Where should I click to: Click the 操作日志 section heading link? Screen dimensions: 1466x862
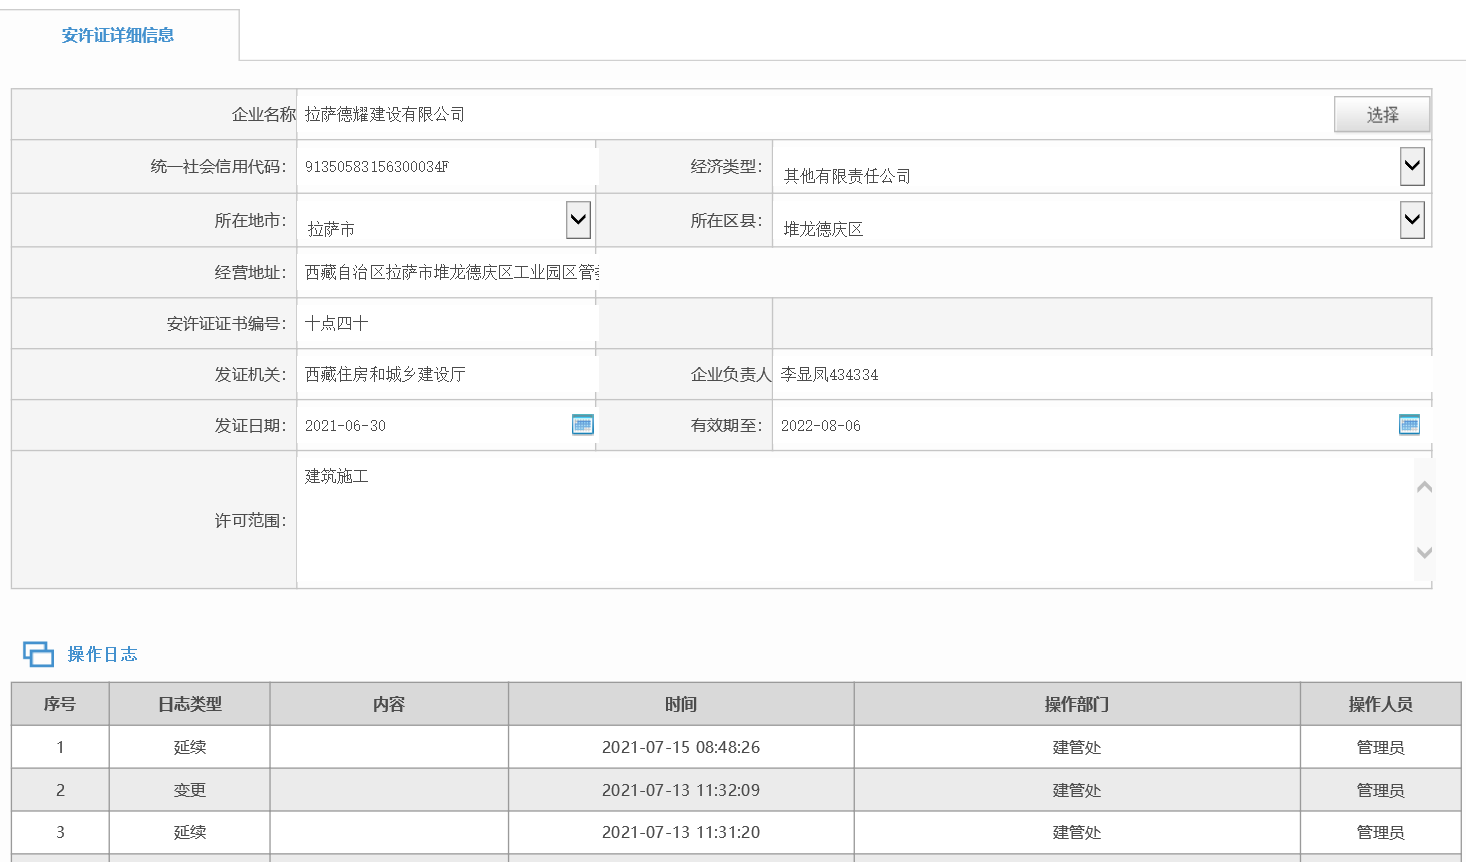(x=102, y=654)
